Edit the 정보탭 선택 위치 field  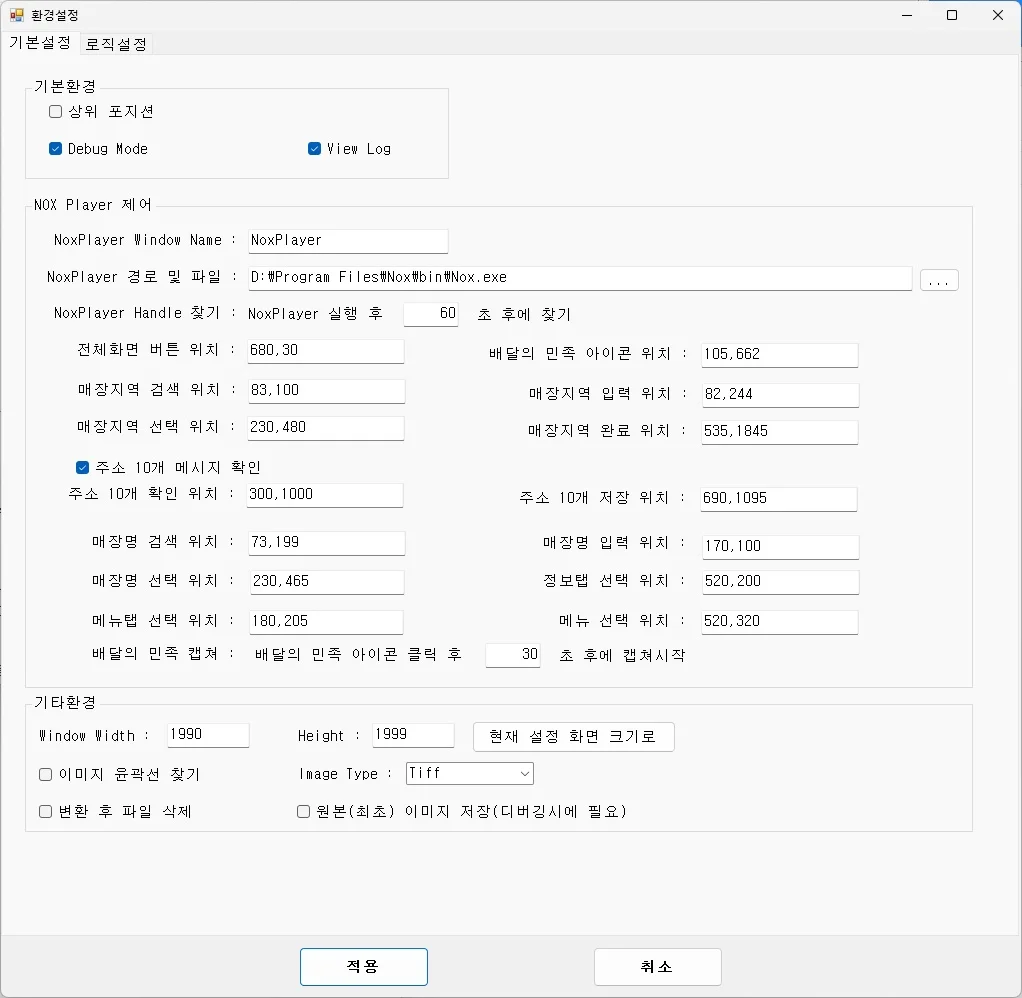click(780, 581)
